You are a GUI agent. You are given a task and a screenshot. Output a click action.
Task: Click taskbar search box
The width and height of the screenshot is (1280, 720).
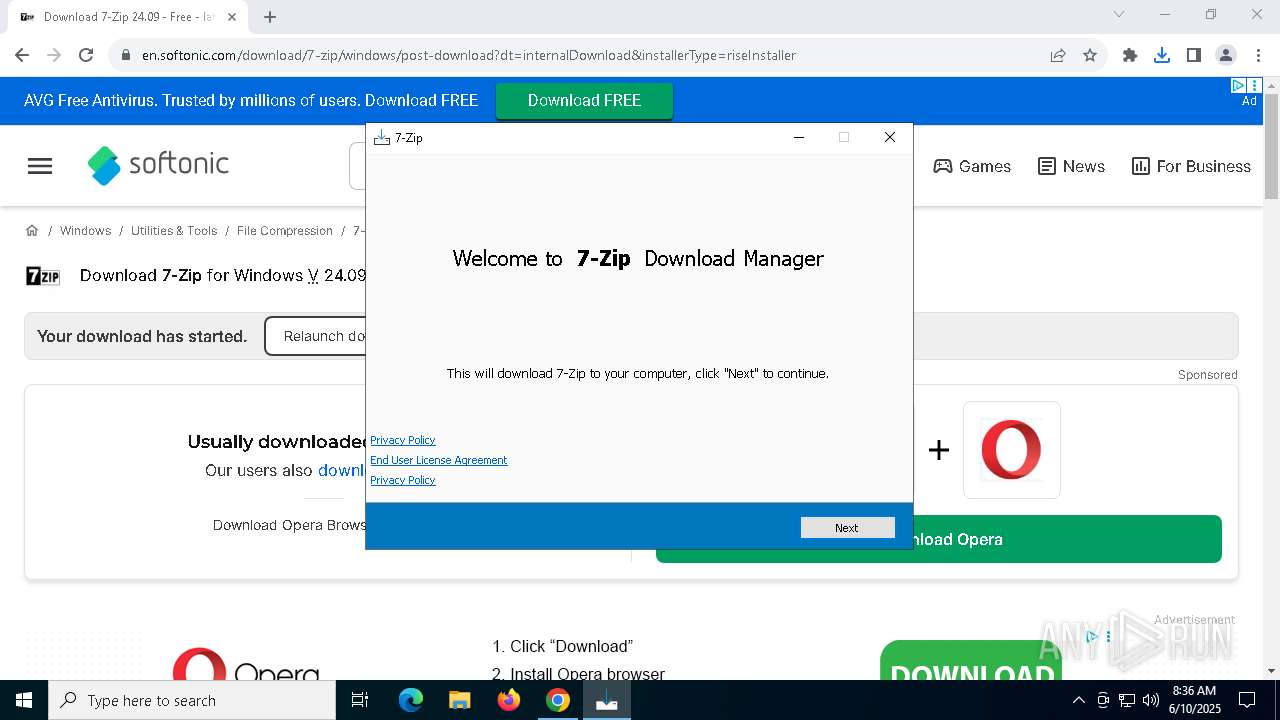[192, 700]
